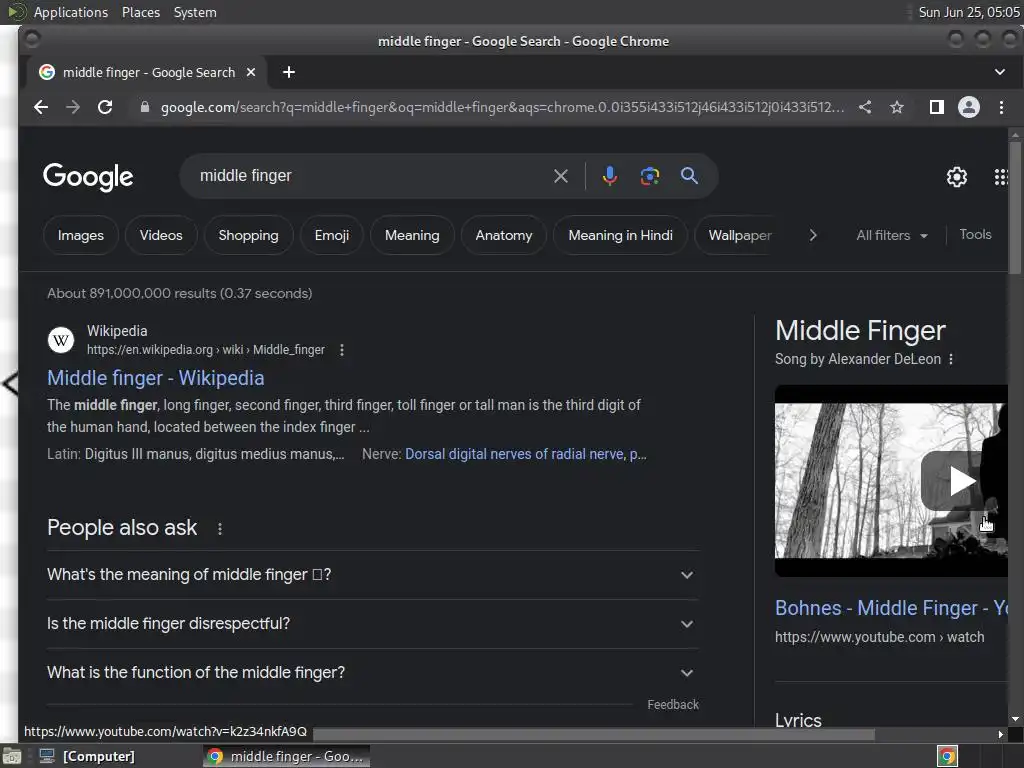Click the date and time clock
Screen dimensions: 1024x768
[968, 12]
